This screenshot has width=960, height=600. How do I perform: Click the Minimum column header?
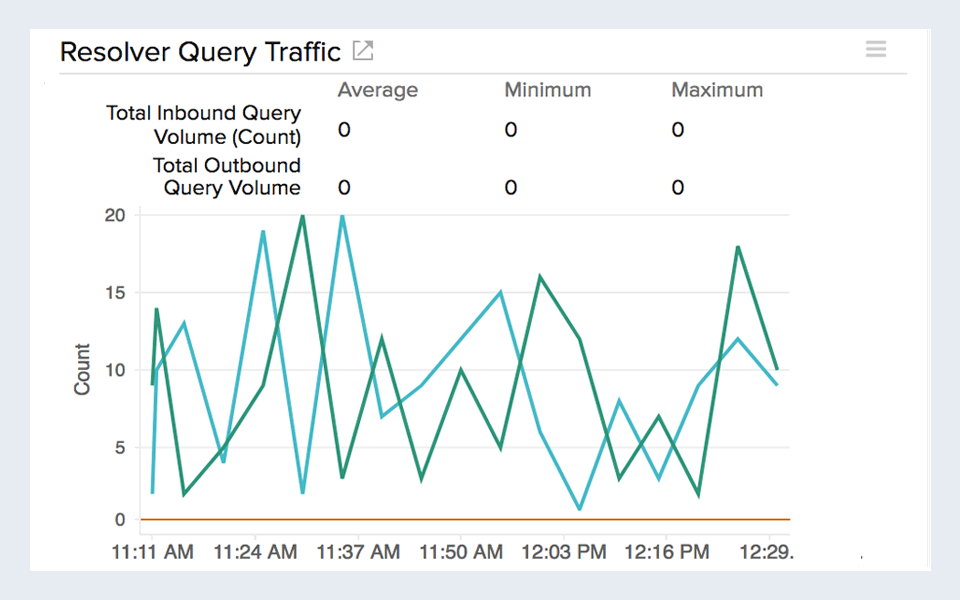coord(547,90)
